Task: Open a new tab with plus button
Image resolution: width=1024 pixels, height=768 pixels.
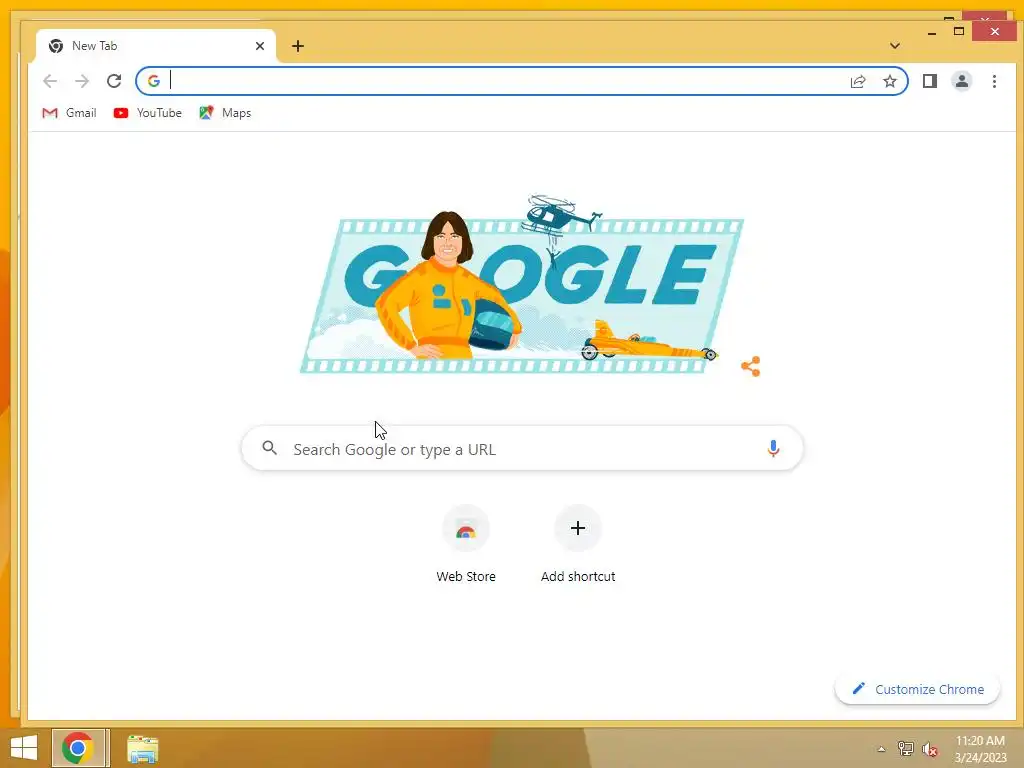Action: pos(298,46)
